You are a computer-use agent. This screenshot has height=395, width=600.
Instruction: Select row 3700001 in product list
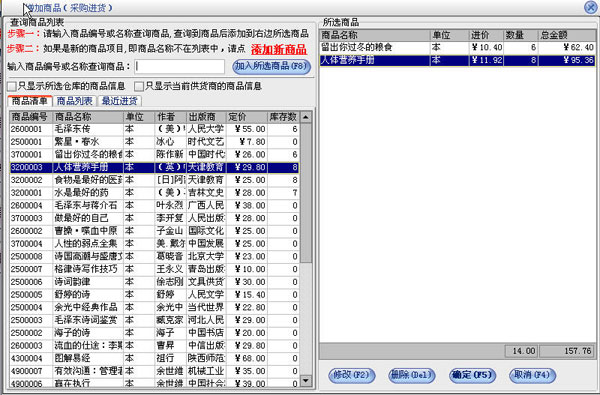tap(155, 155)
